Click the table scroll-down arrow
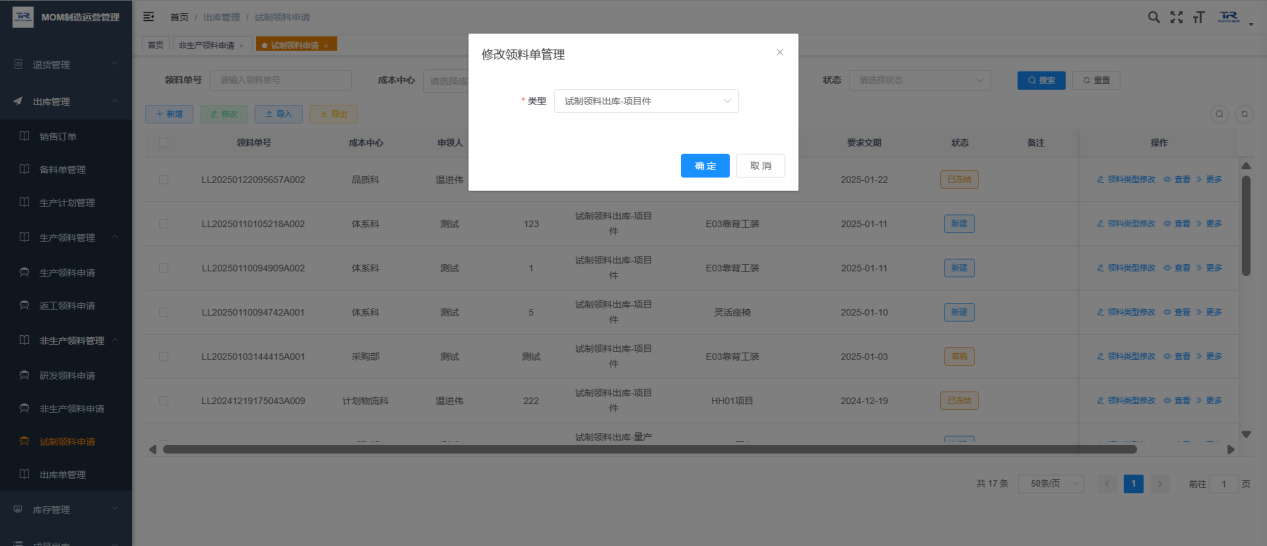The width and height of the screenshot is (1267, 546). pos(1246,434)
